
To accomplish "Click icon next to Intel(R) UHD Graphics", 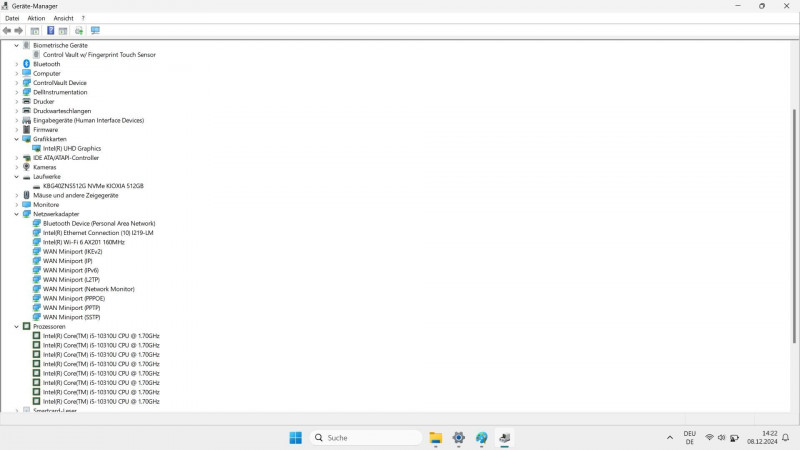I will [36, 148].
